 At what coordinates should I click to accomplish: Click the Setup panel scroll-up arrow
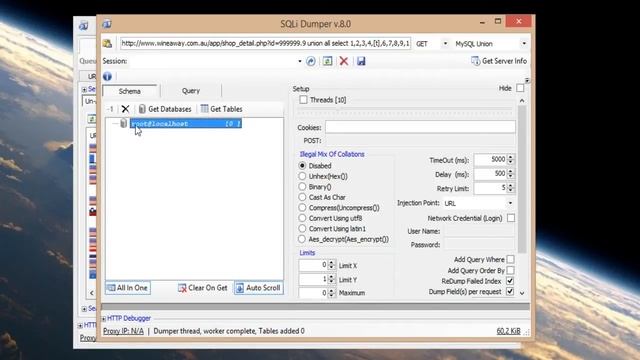[x=522, y=100]
